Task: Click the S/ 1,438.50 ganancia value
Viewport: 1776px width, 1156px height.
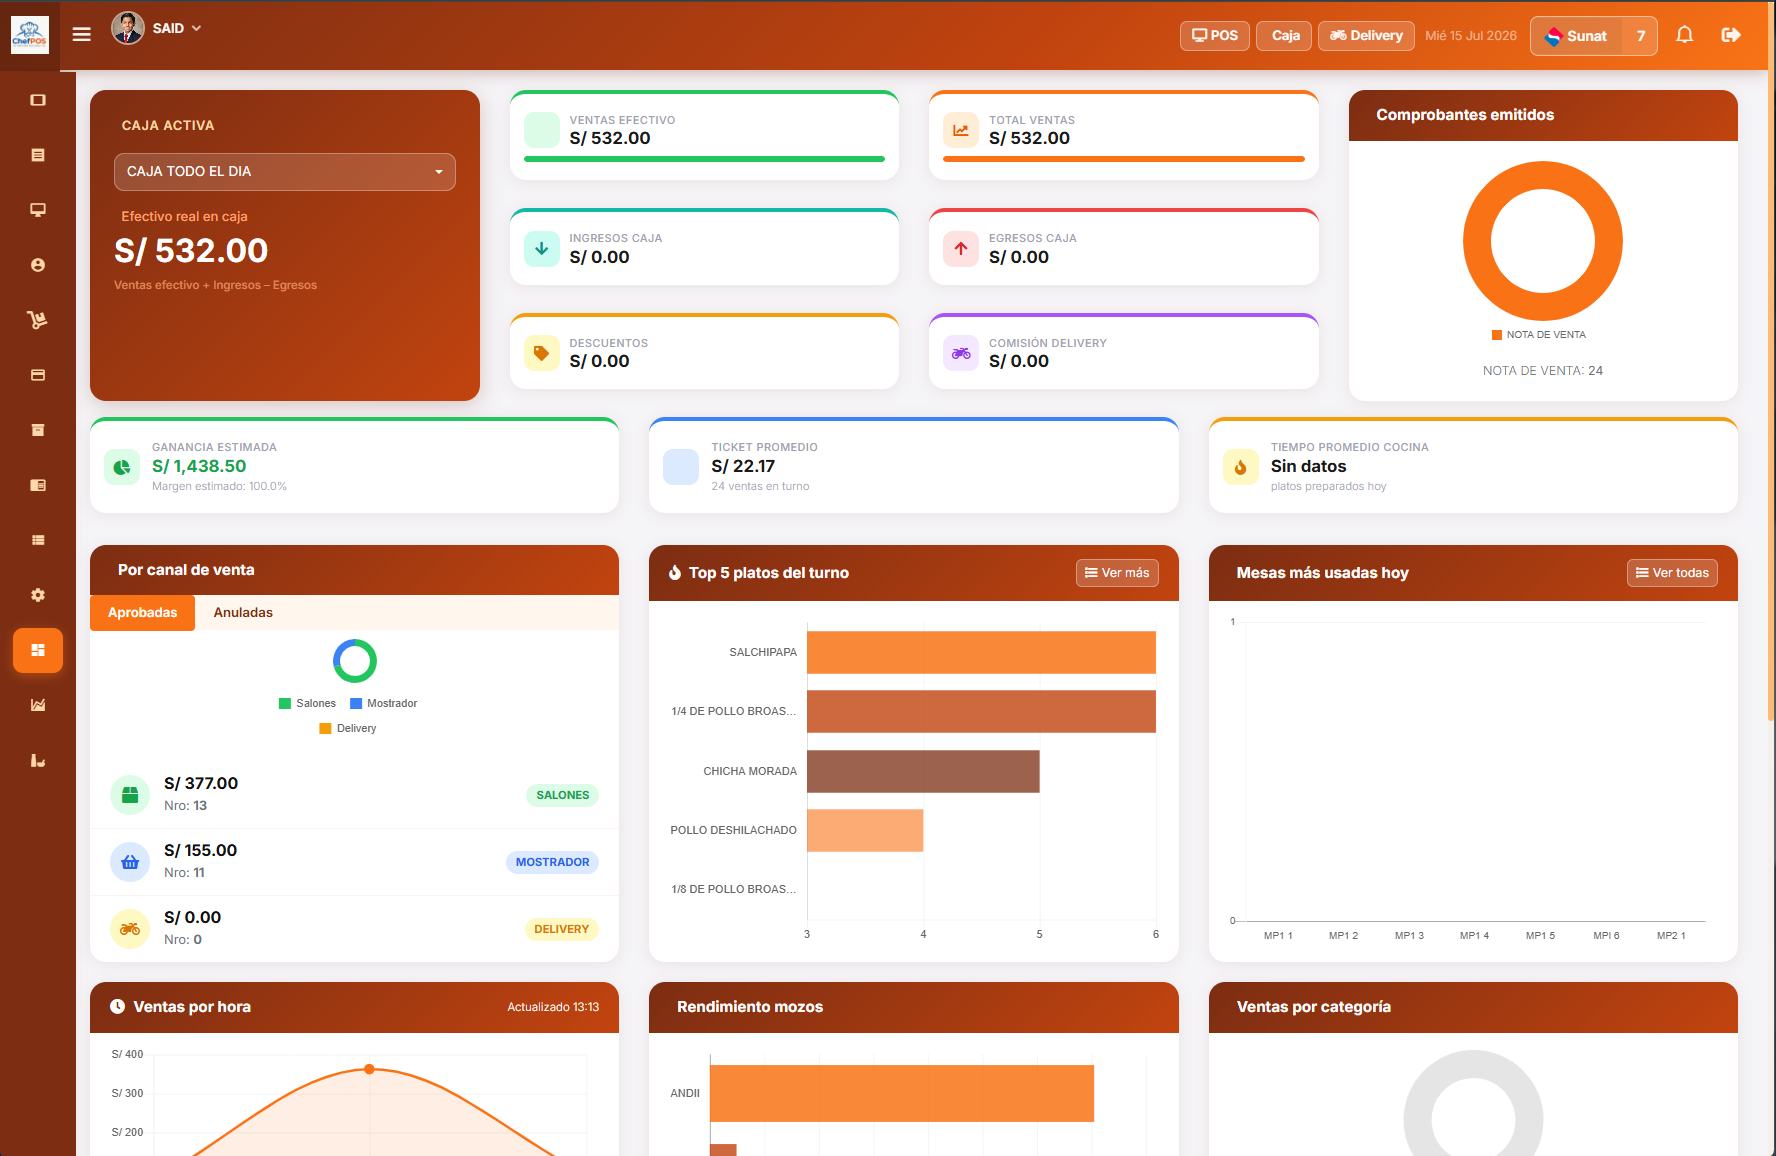Action: coord(199,466)
